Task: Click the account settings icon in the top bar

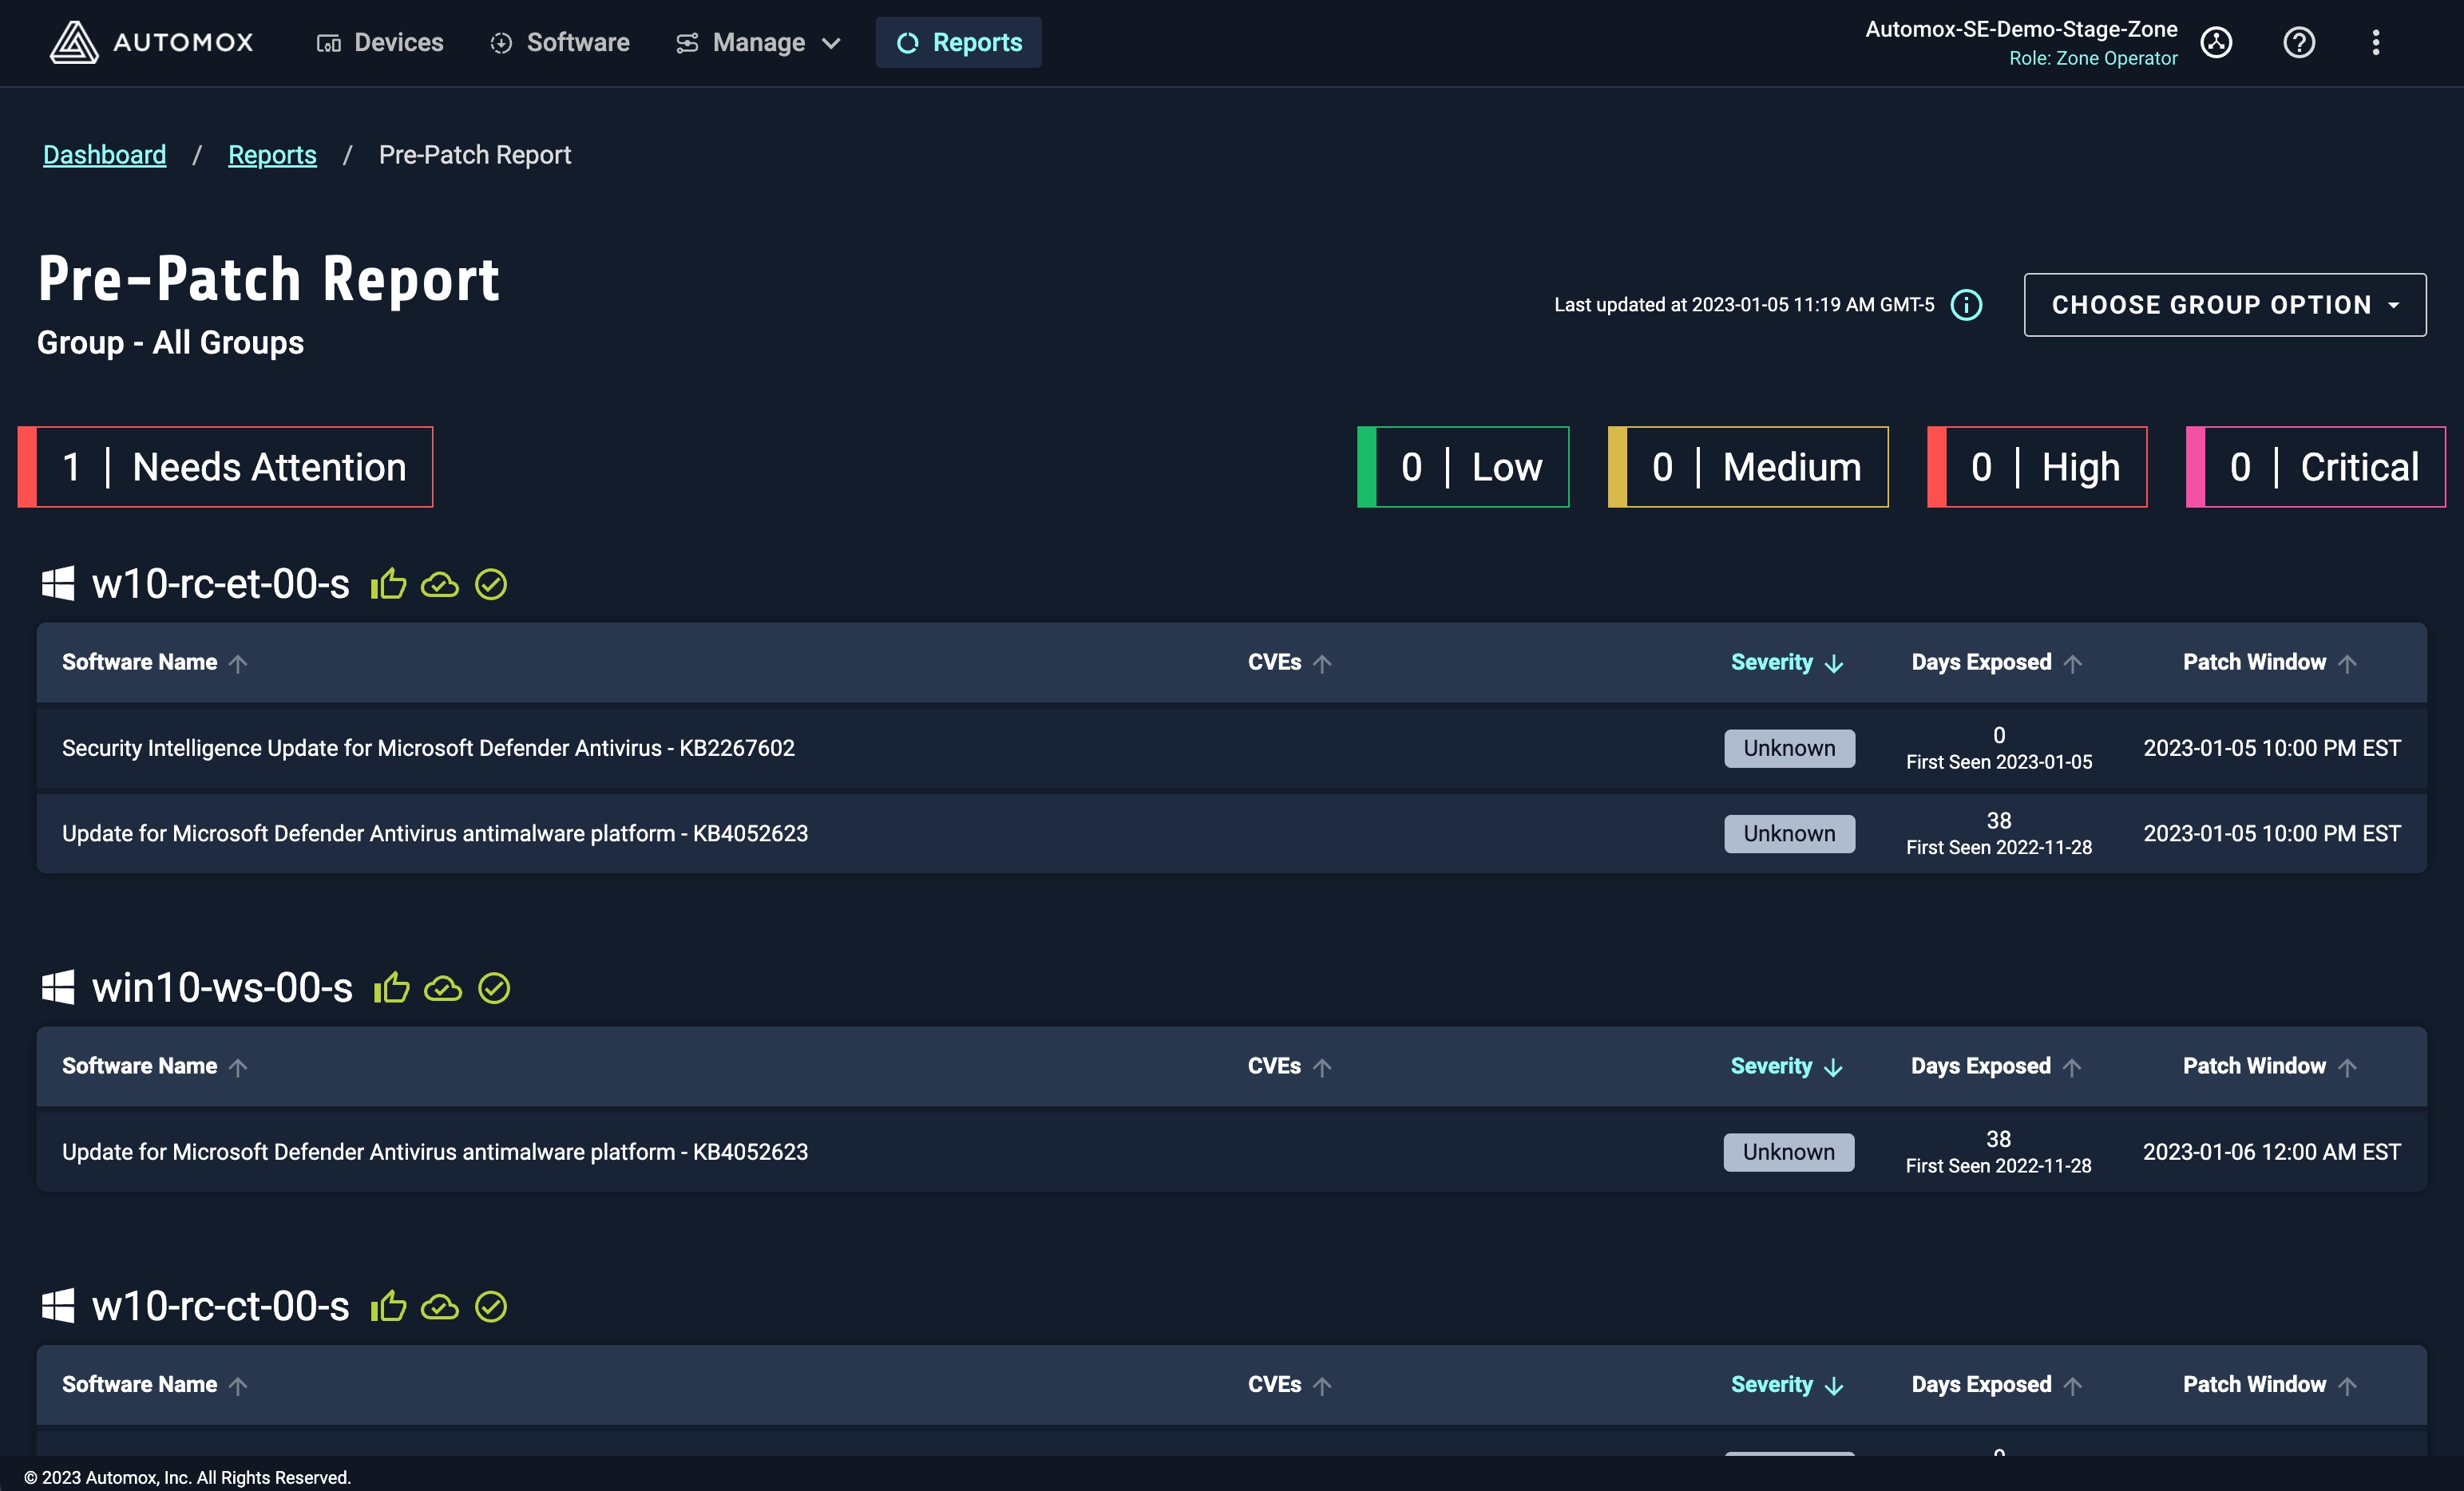Action: [2217, 42]
